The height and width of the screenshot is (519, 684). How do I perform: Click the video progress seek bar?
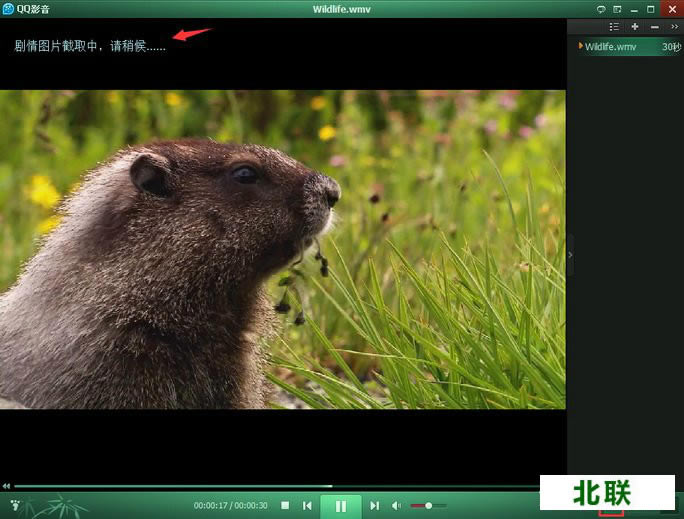[280, 486]
